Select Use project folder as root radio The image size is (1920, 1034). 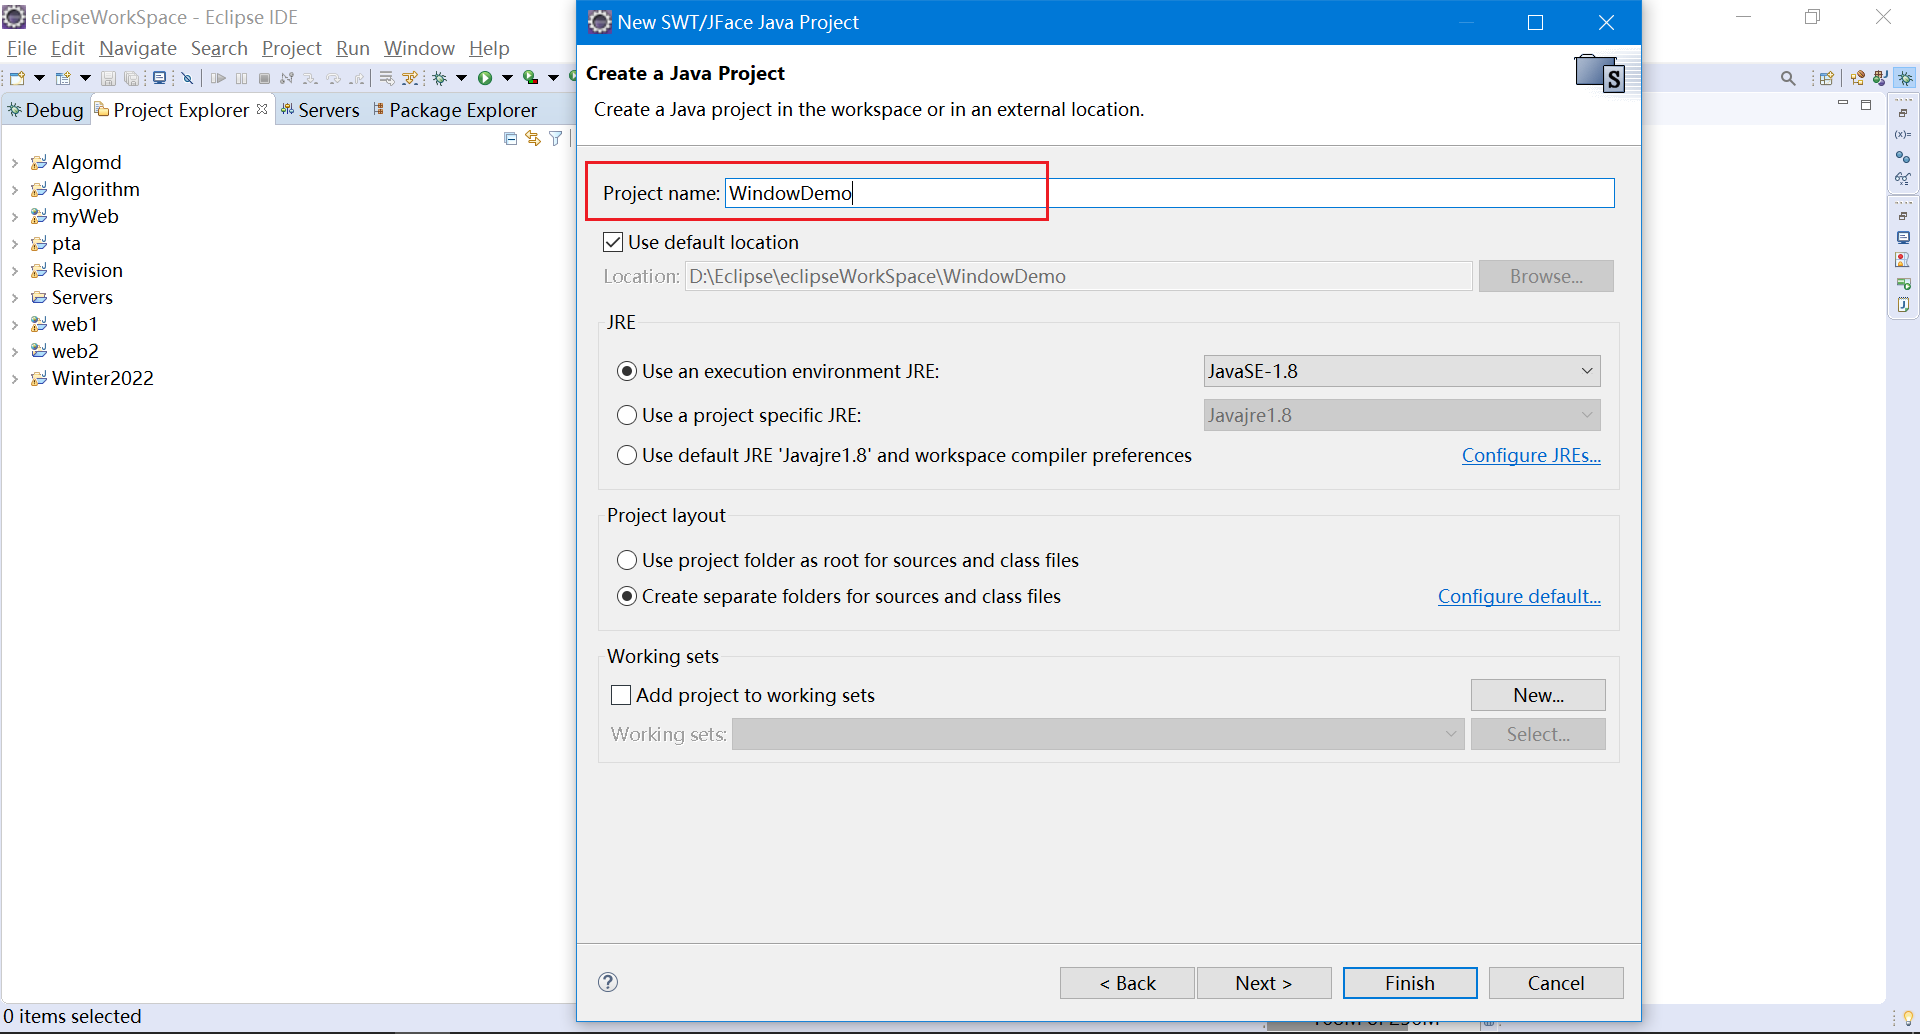tap(627, 560)
